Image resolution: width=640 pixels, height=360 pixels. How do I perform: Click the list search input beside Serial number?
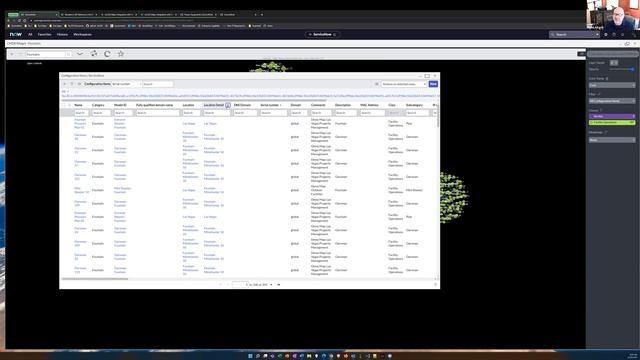click(x=158, y=84)
